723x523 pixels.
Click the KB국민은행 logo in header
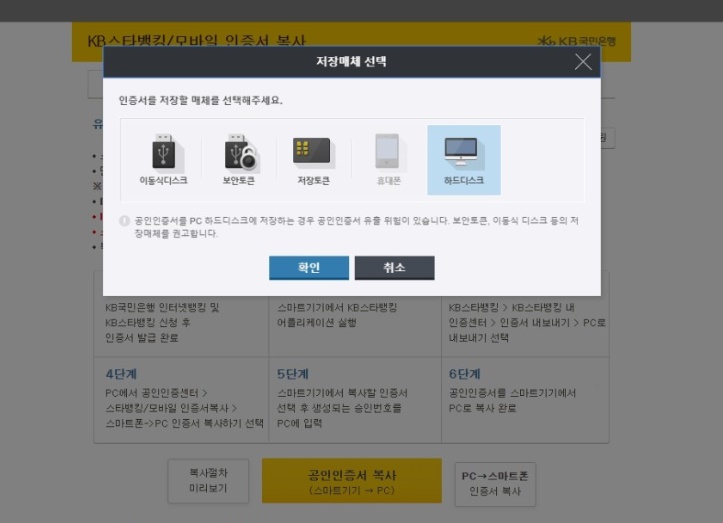(x=576, y=42)
